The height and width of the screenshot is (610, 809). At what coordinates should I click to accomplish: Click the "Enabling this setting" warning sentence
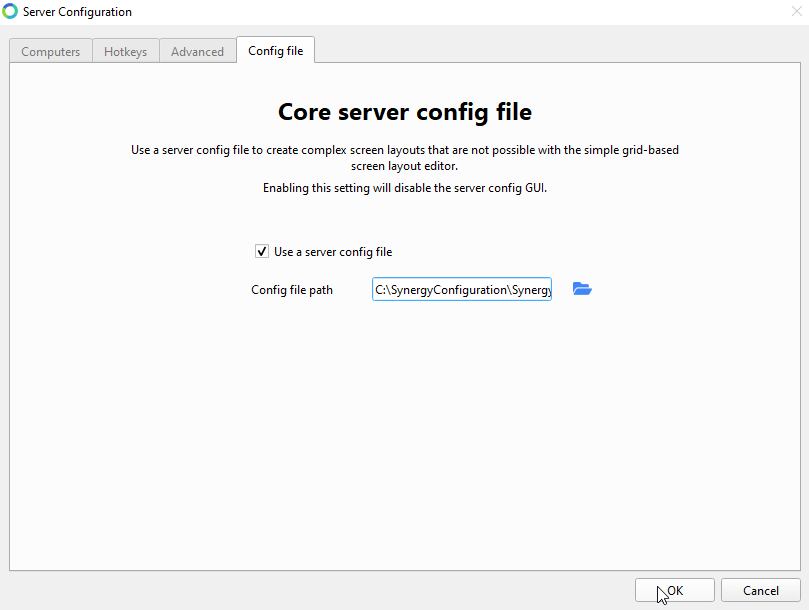pyautogui.click(x=404, y=188)
